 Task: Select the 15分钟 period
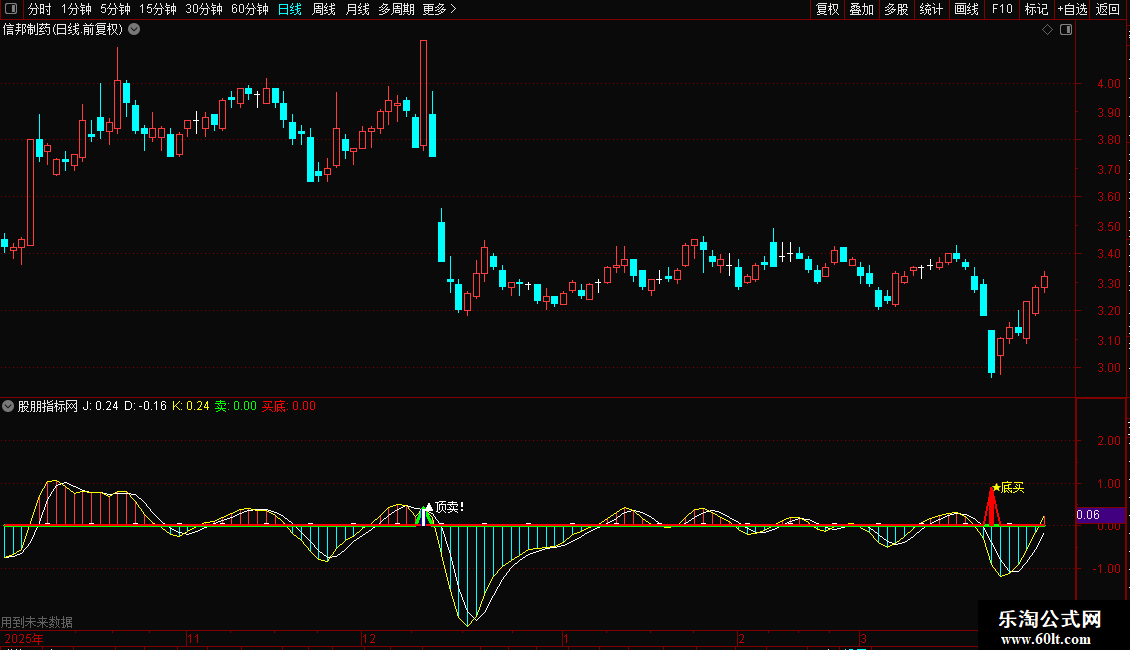pos(158,9)
